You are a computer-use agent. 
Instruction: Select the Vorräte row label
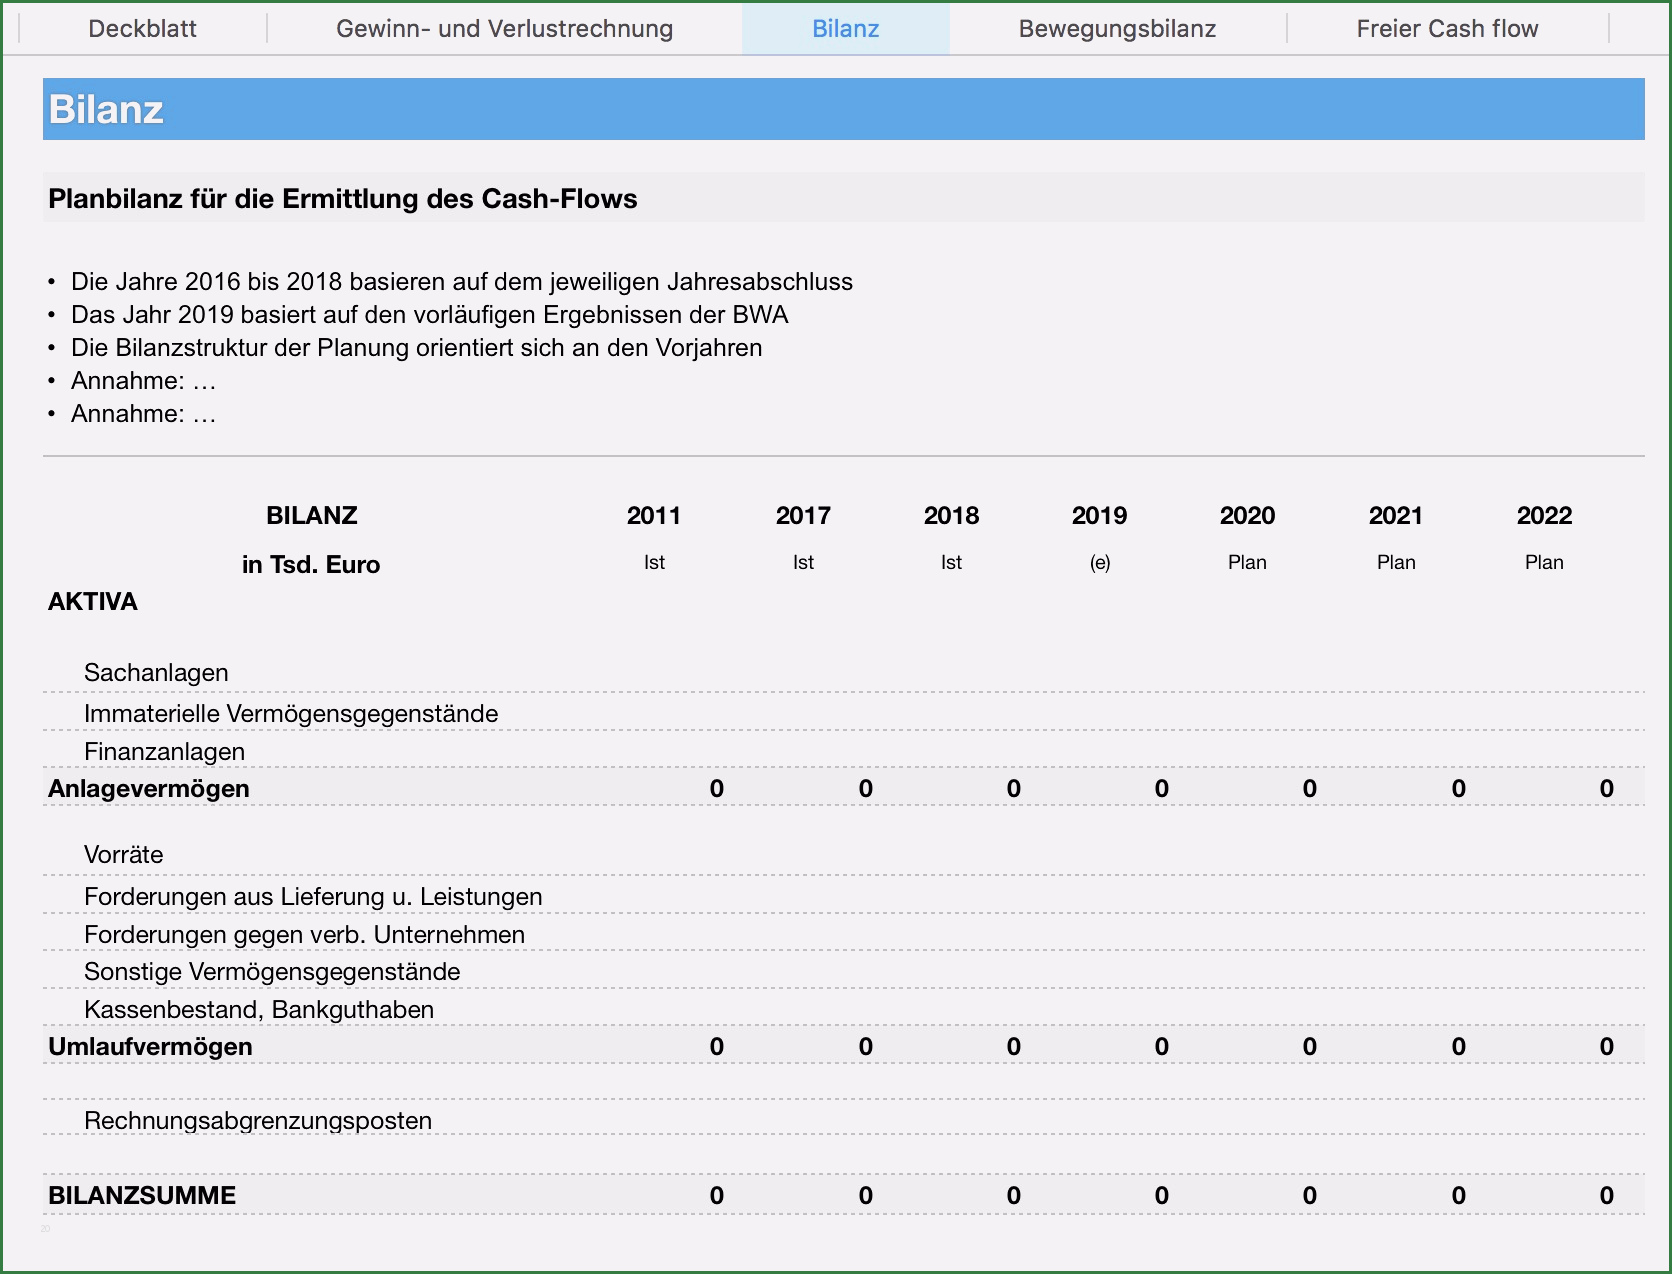pos(123,855)
